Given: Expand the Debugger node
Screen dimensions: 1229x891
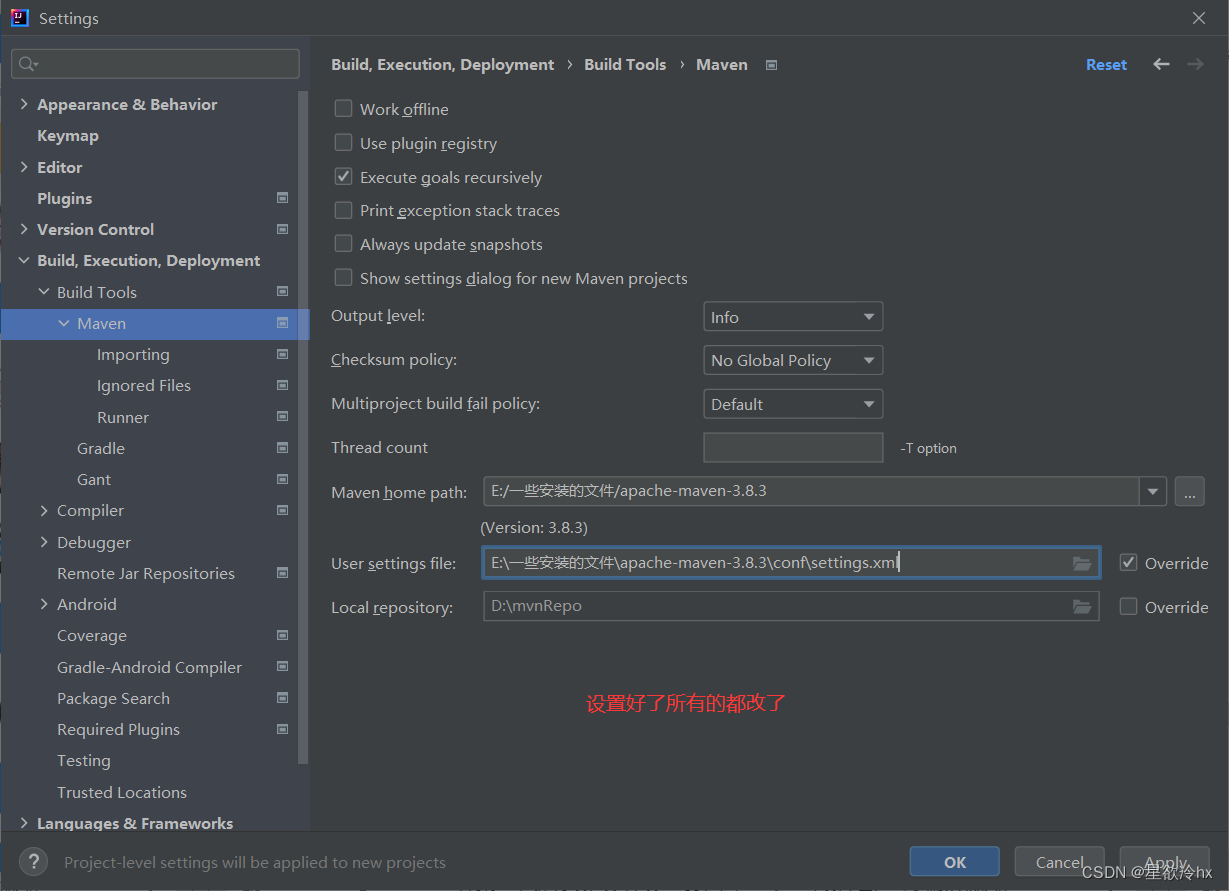Looking at the screenshot, I should point(44,542).
